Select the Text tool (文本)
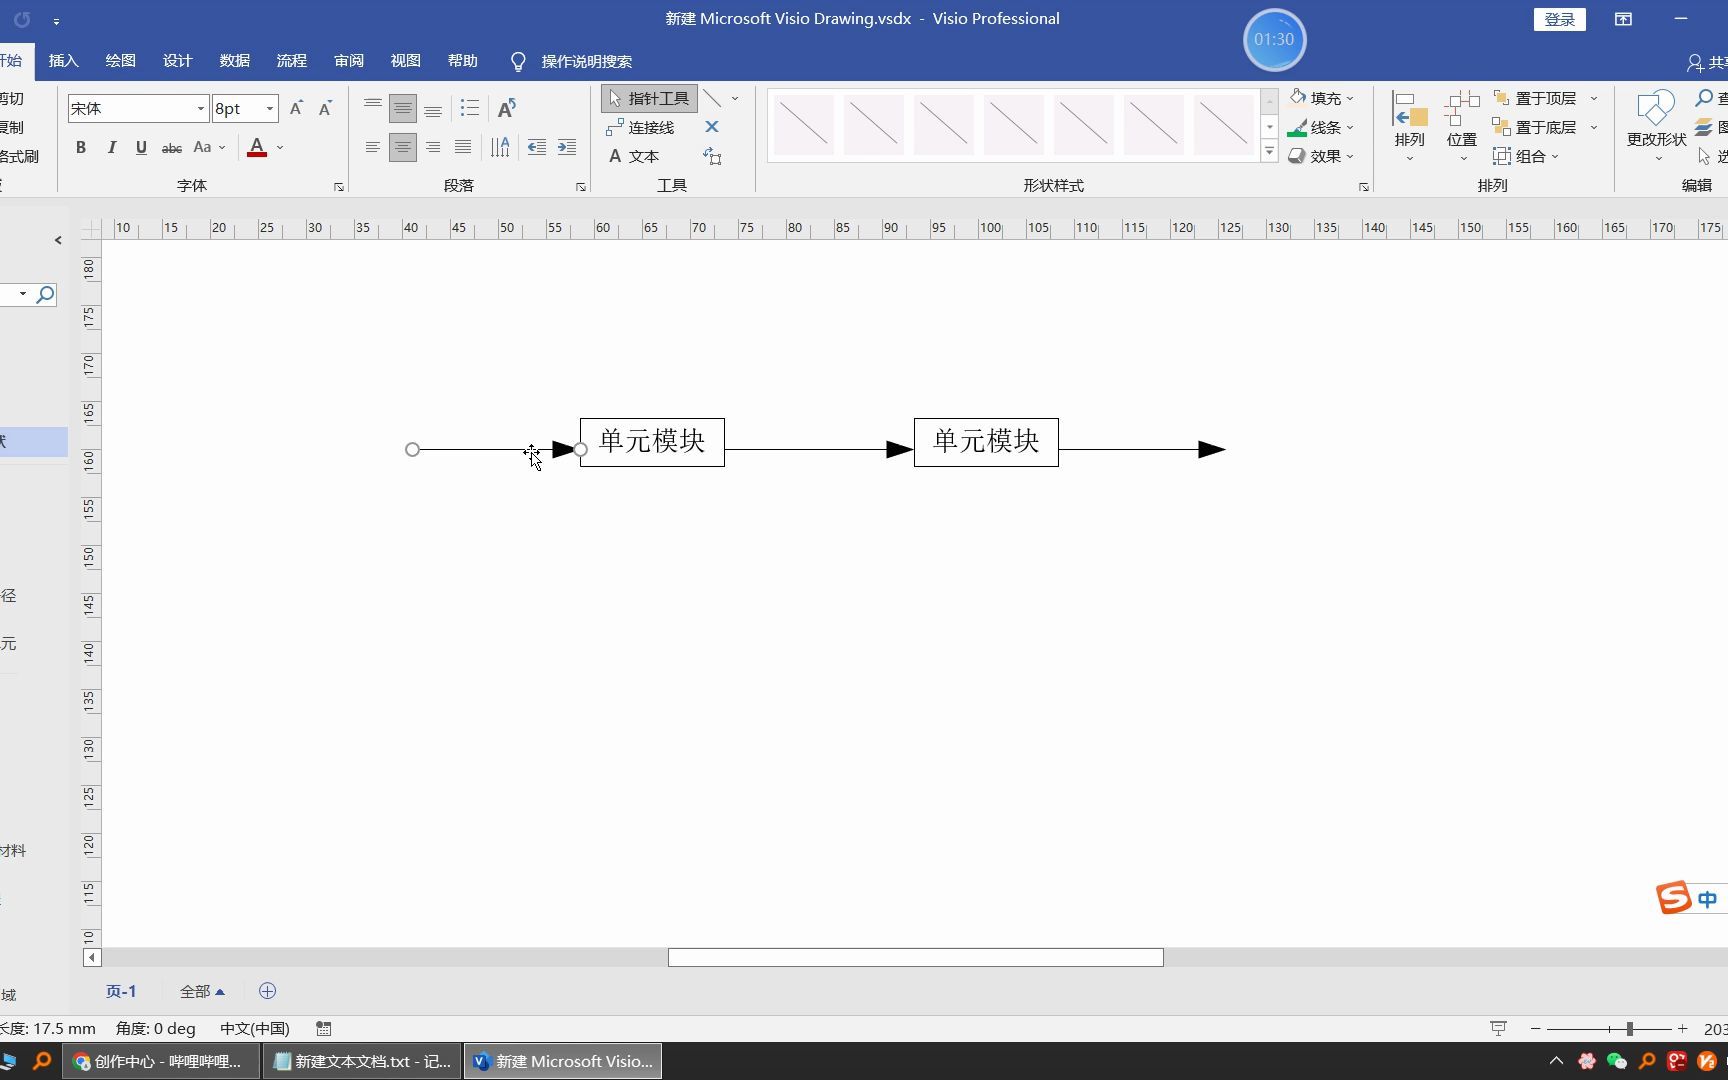The height and width of the screenshot is (1080, 1728). coord(634,156)
